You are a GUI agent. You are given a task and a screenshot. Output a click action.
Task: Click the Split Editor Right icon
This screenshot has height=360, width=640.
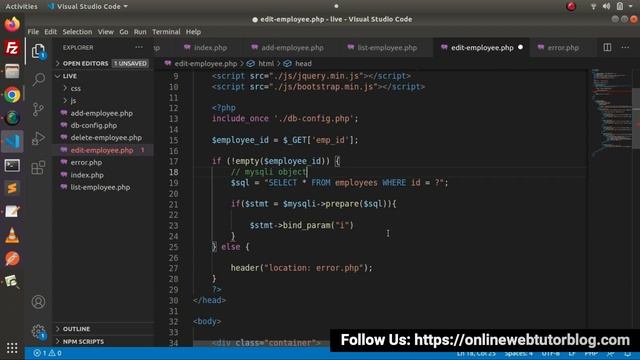click(x=607, y=47)
